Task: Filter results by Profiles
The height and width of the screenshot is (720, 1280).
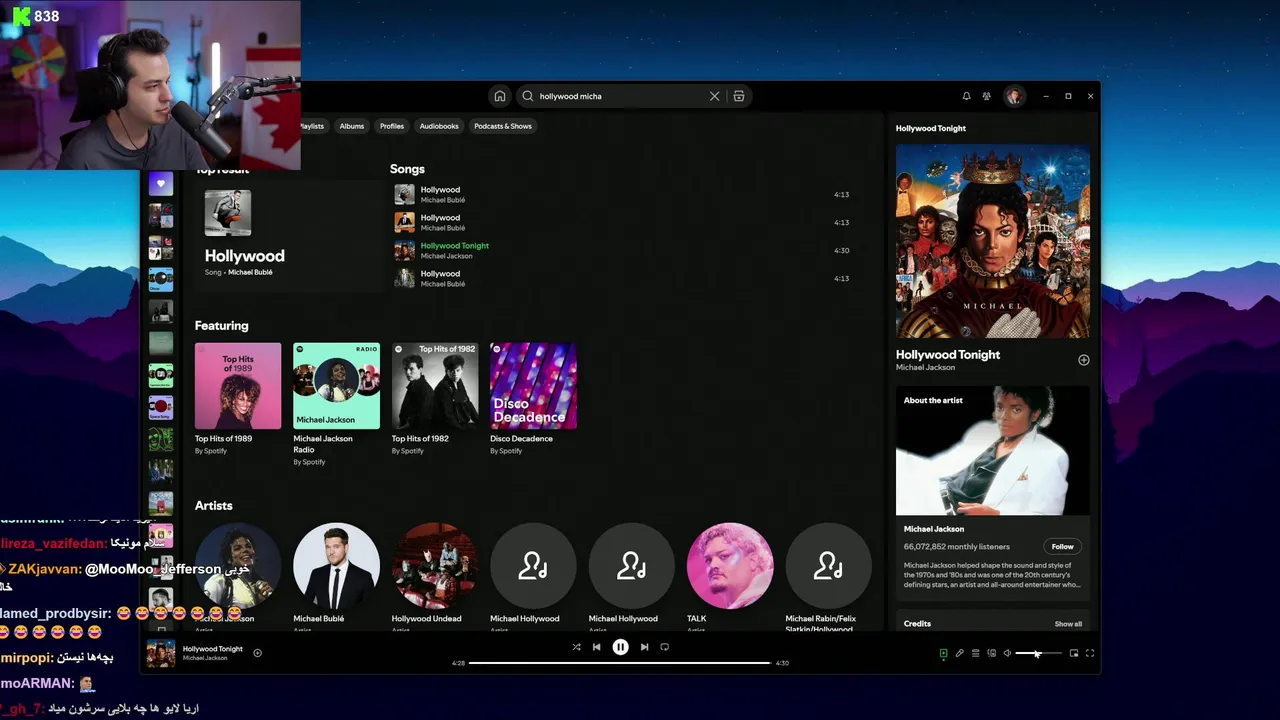Action: point(392,126)
